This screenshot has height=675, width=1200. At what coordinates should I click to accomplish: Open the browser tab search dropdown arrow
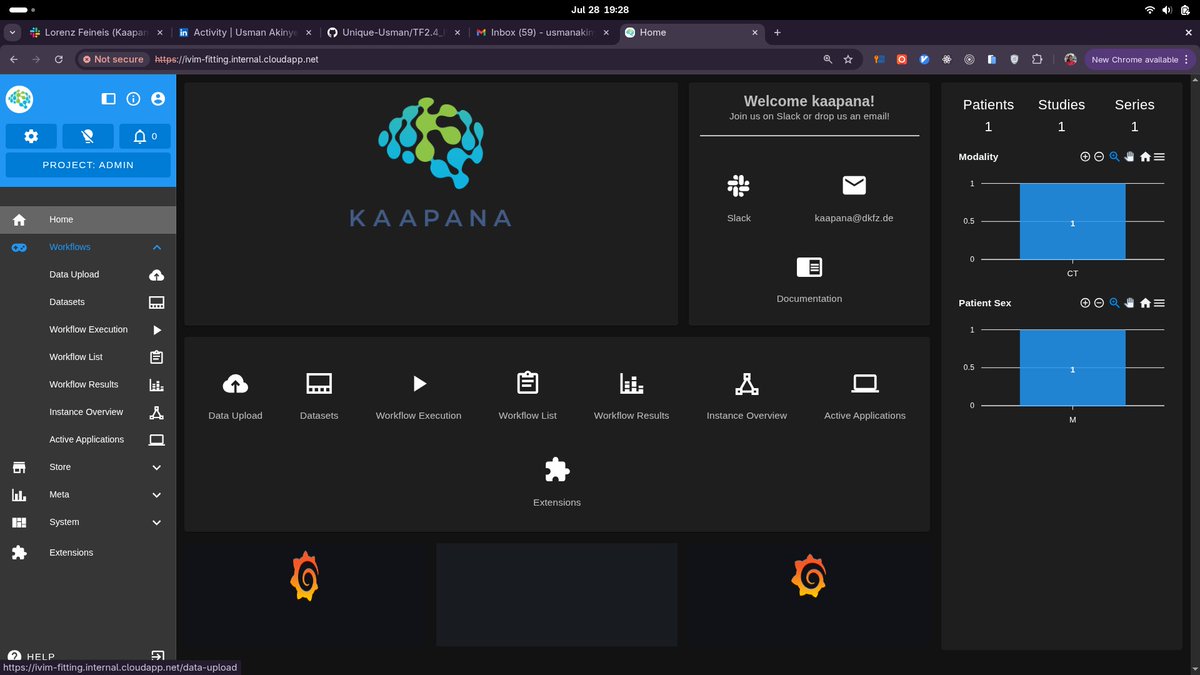(x=12, y=32)
